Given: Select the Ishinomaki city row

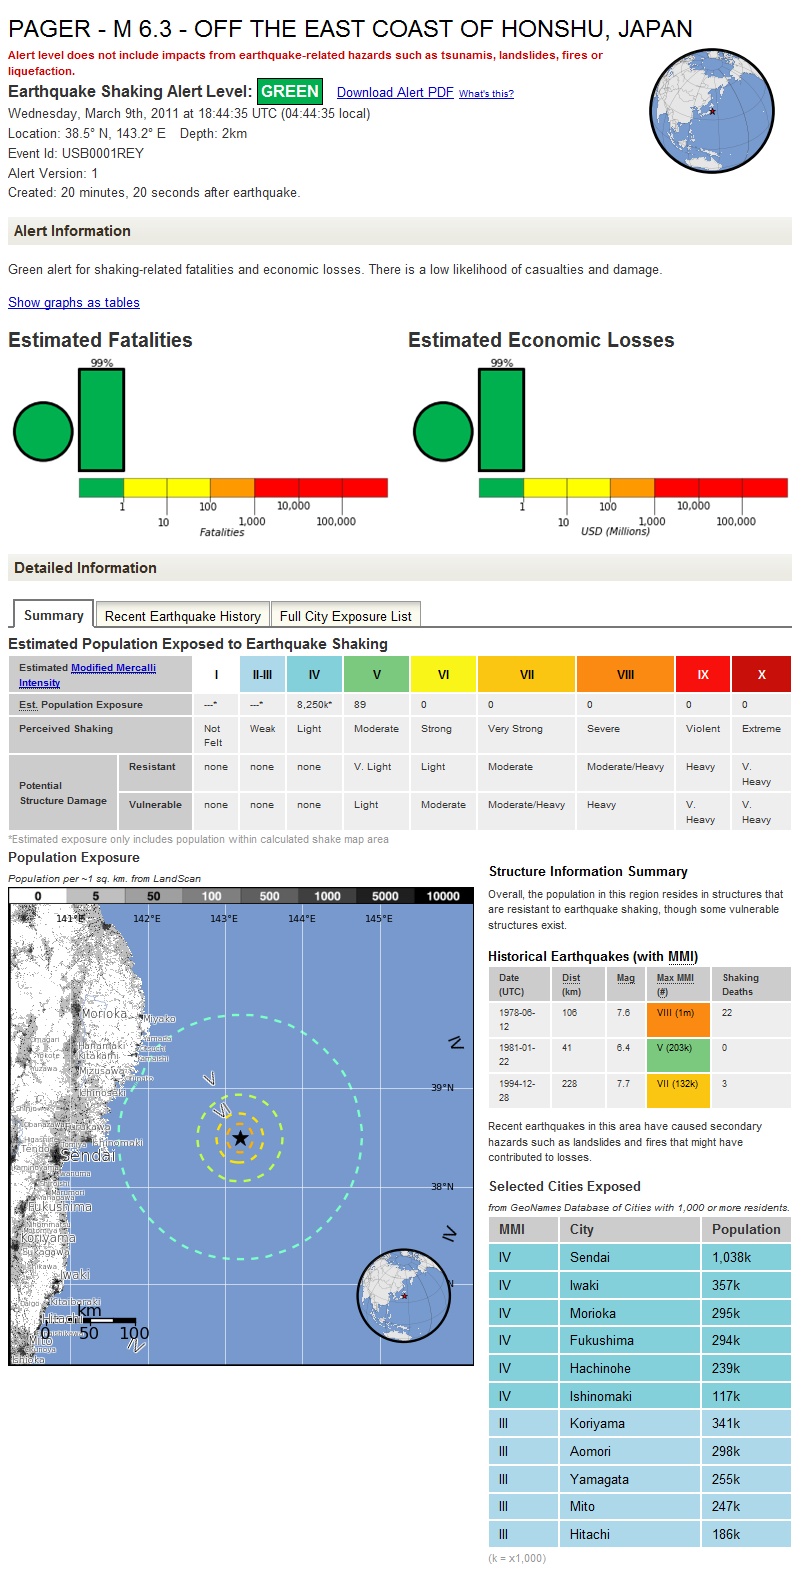Looking at the screenshot, I should (x=640, y=1396).
